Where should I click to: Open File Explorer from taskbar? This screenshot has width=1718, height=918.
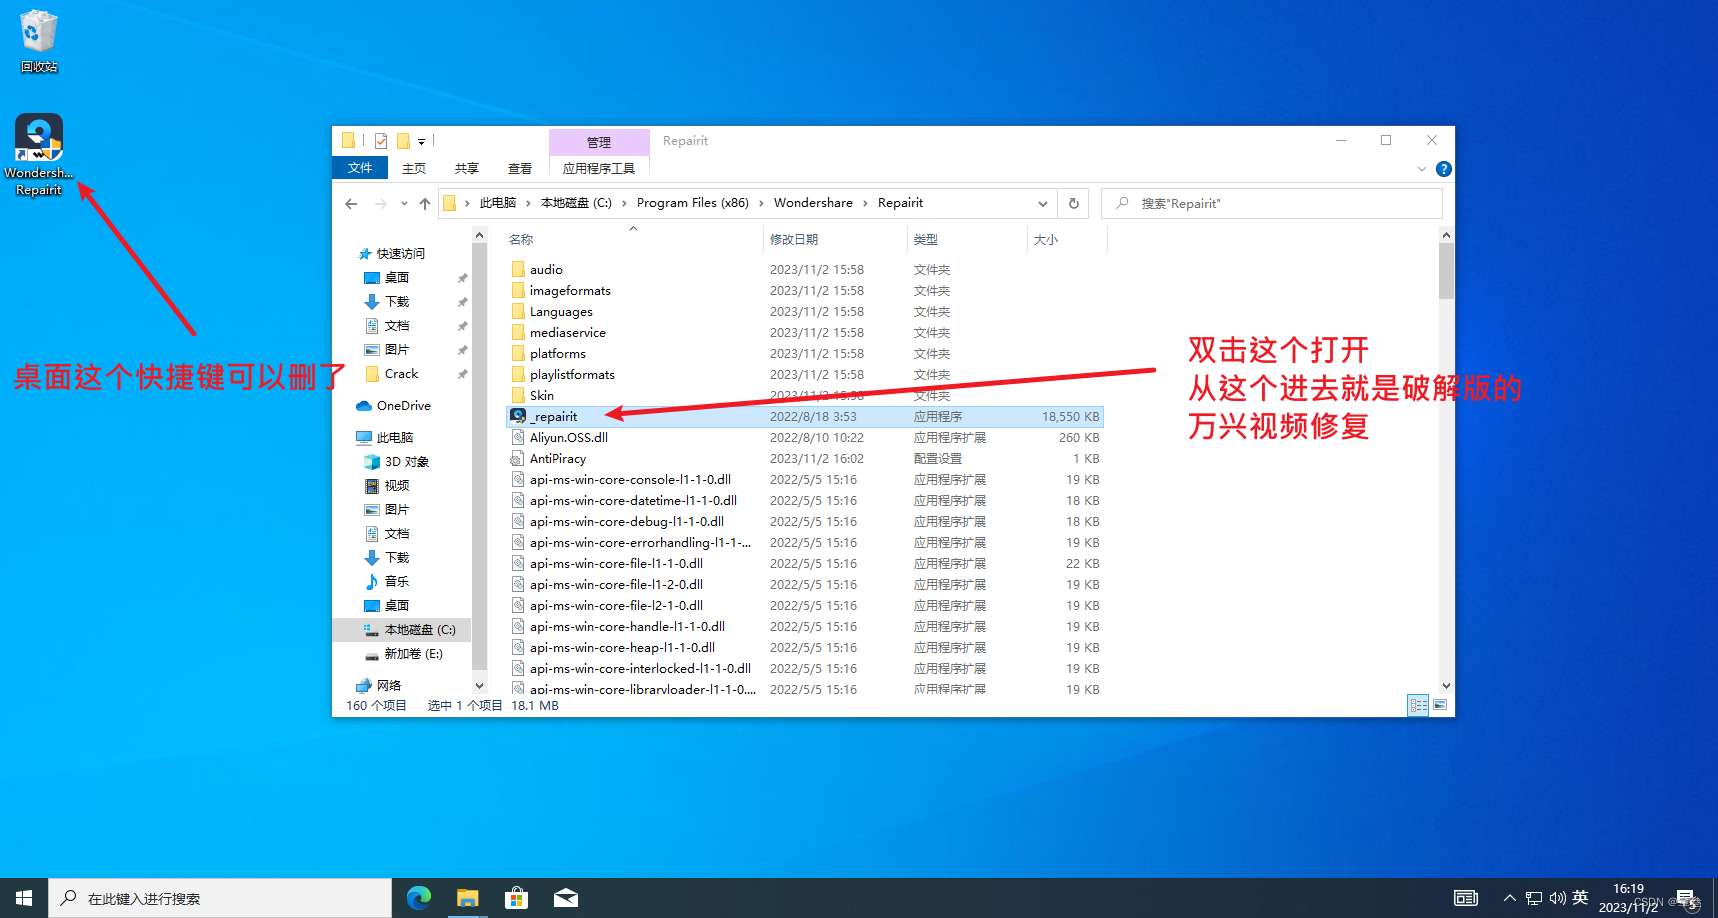coord(468,898)
